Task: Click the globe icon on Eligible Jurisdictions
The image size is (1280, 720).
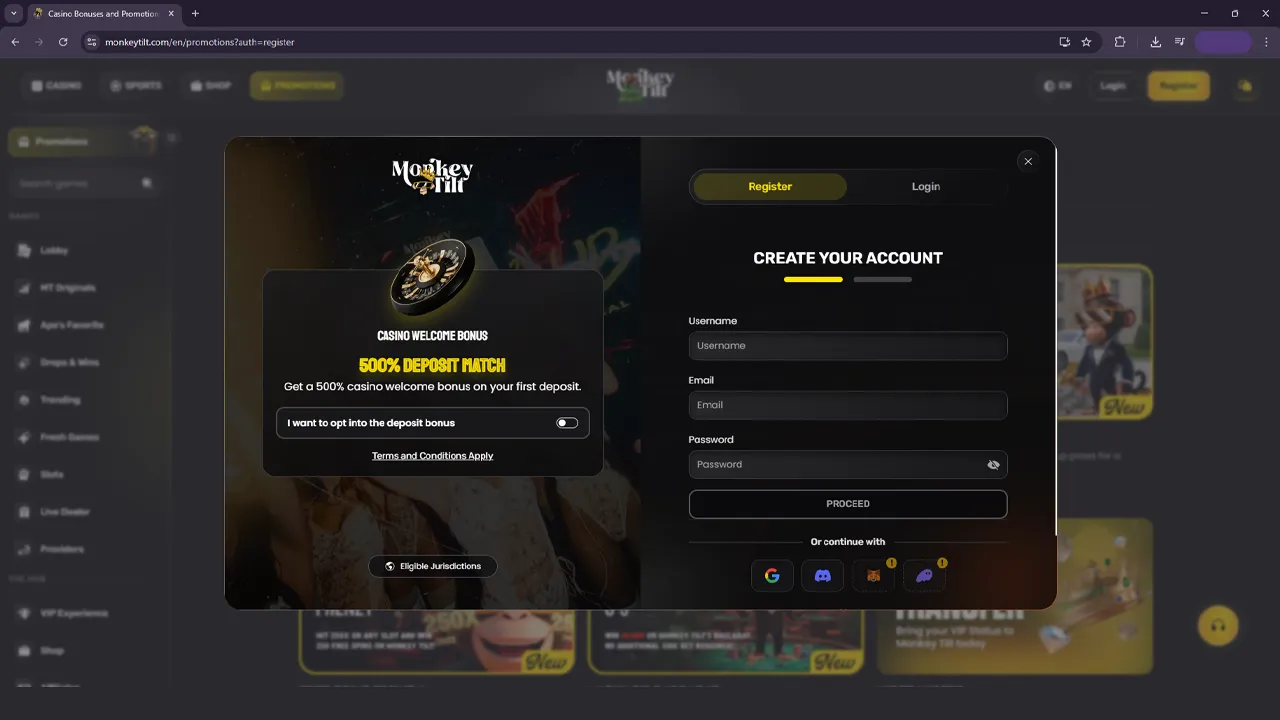Action: [390, 566]
